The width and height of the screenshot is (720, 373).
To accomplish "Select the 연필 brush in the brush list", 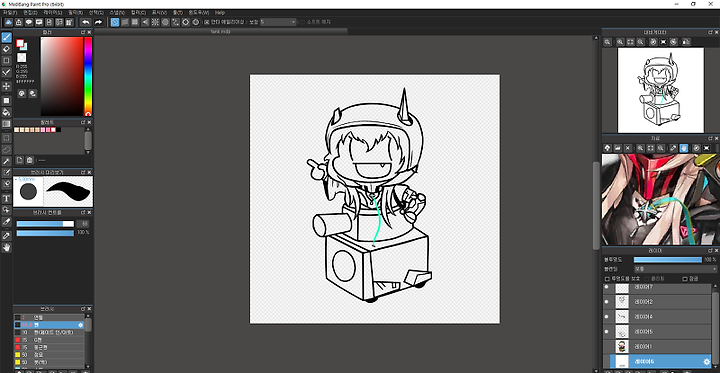I will click(49, 317).
